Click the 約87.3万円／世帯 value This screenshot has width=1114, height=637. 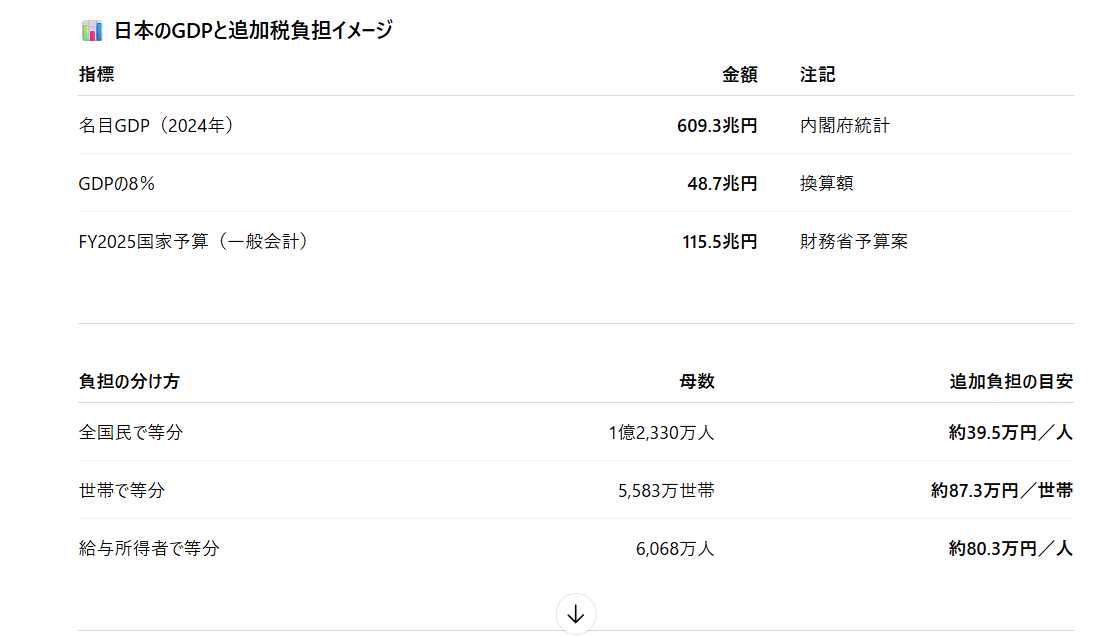click(1002, 491)
